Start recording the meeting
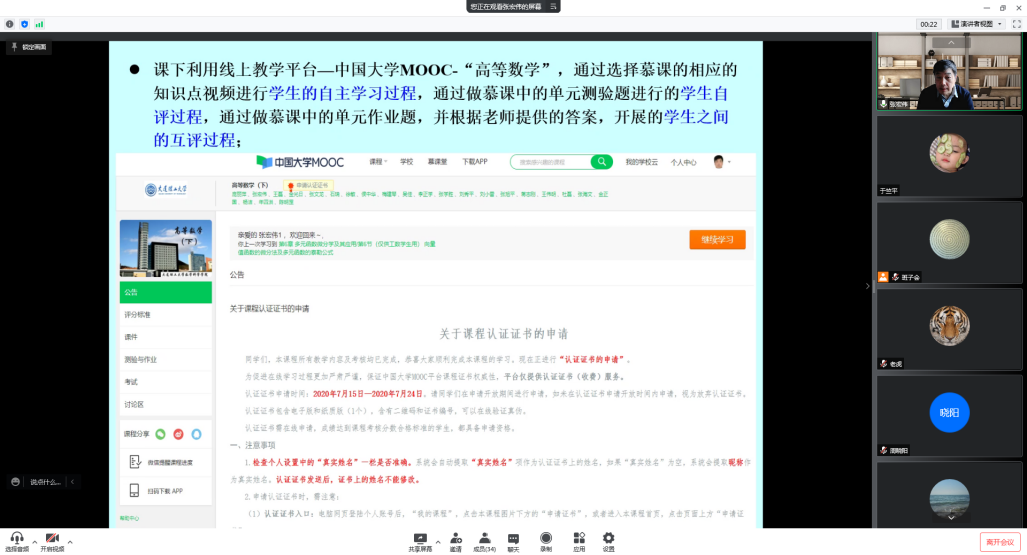The image size is (1027, 555). [x=546, y=543]
